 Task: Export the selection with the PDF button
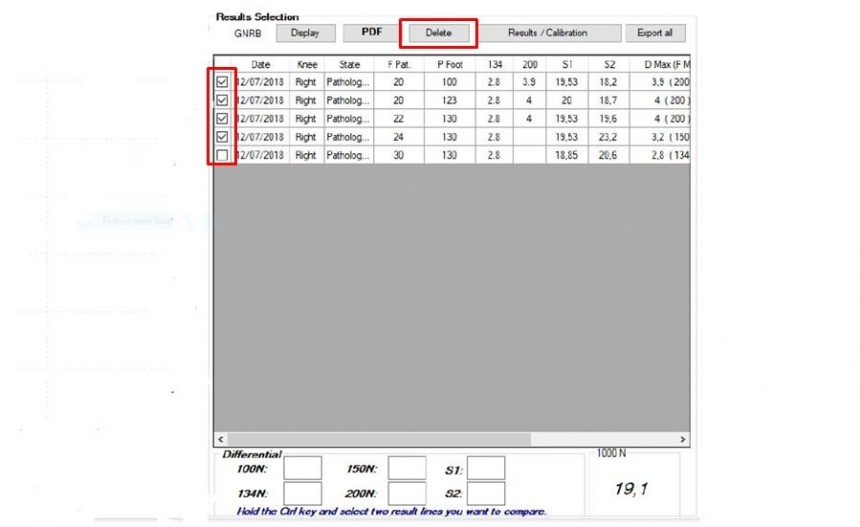[x=371, y=33]
